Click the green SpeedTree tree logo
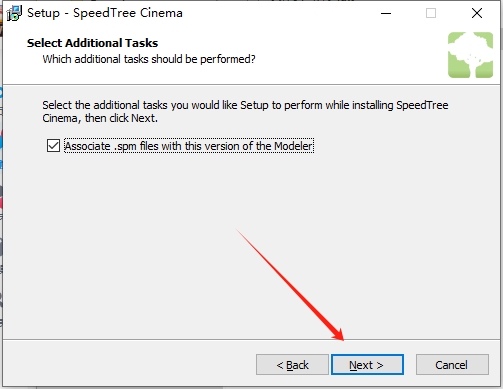 tap(470, 55)
